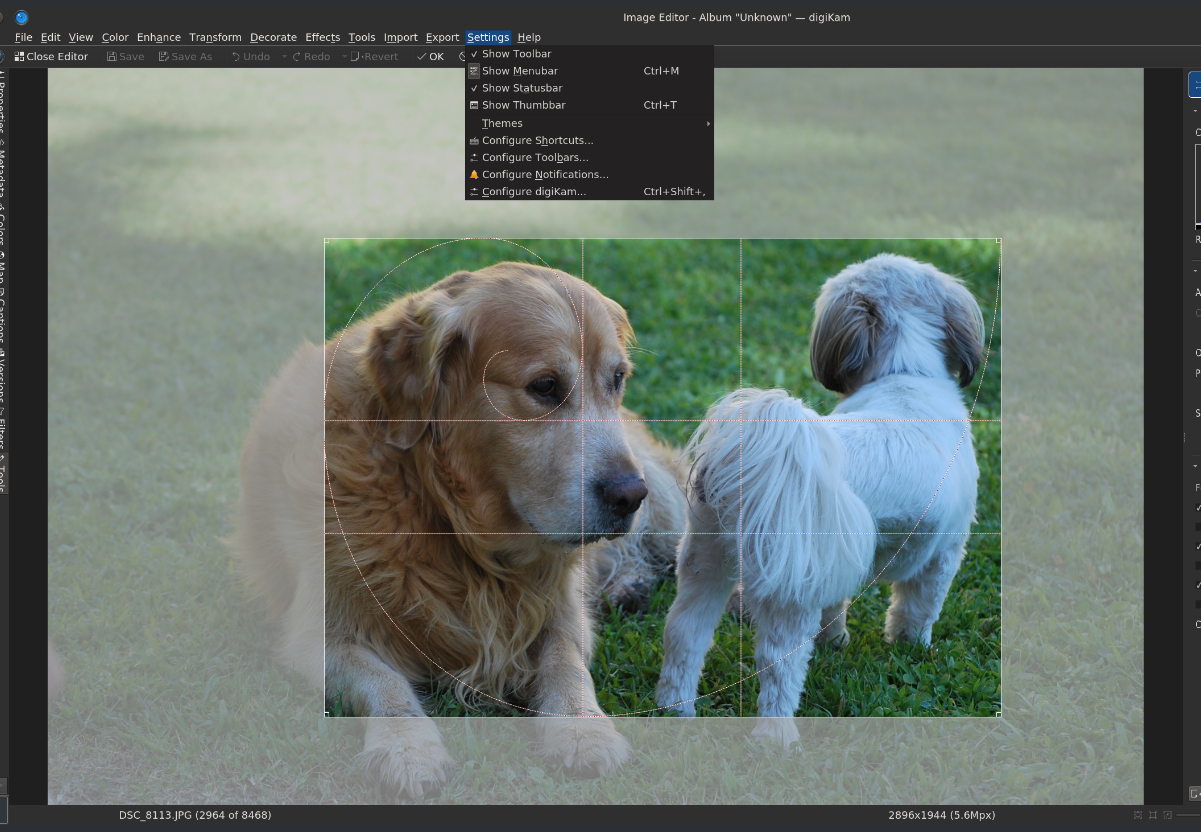Viewport: 1201px width, 832px height.
Task: Open the Configure digiKam settings entry
Action: (531, 191)
